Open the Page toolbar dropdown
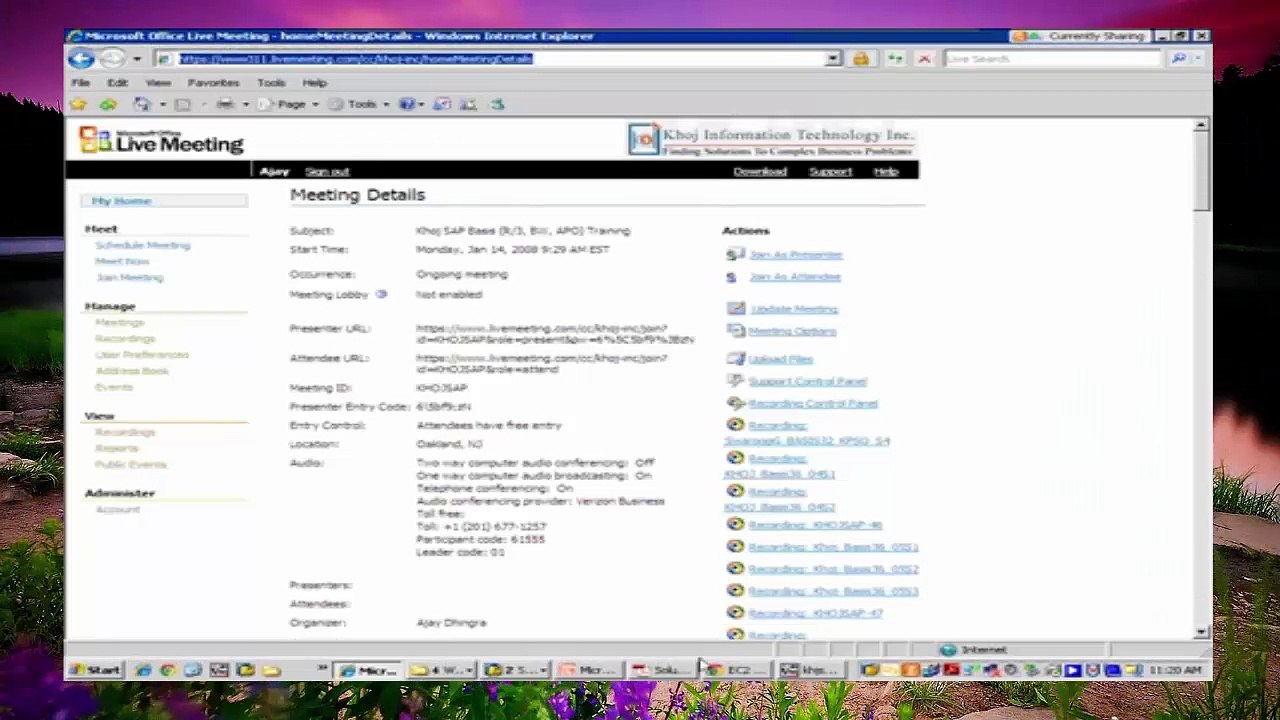The image size is (1280, 720). point(292,104)
